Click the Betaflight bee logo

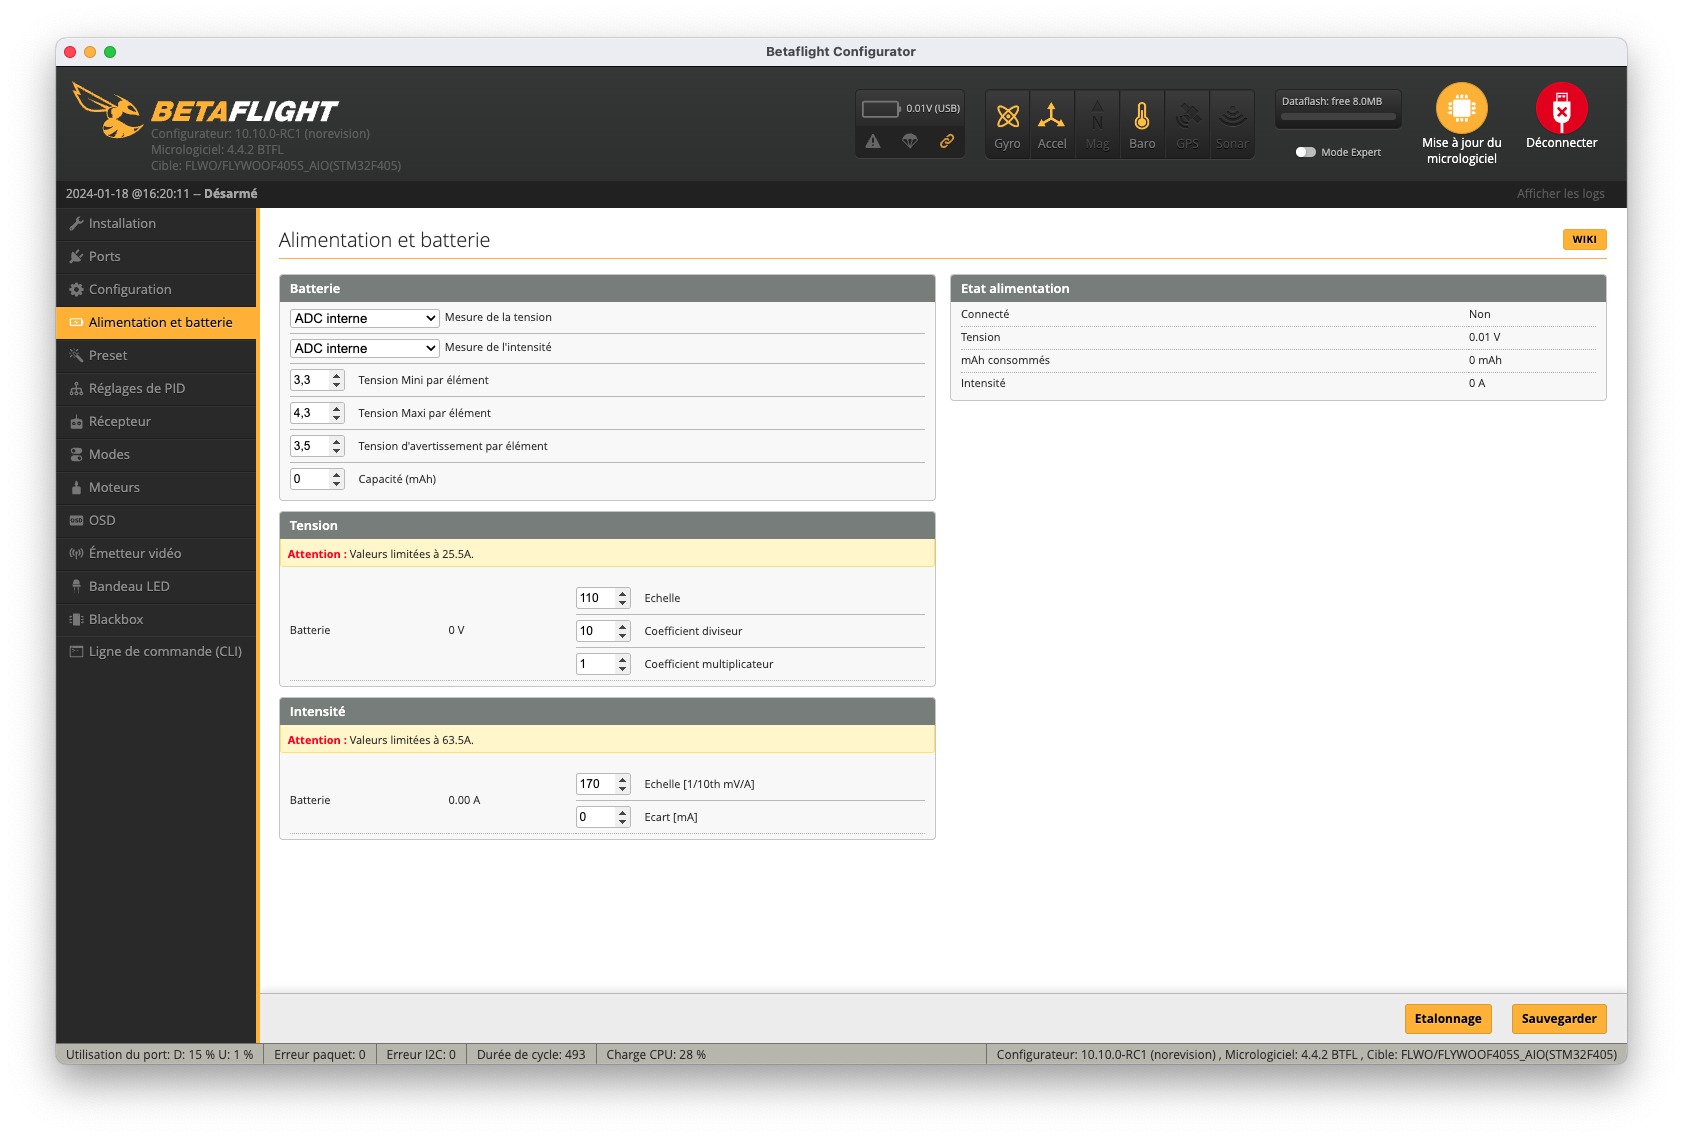(x=107, y=110)
